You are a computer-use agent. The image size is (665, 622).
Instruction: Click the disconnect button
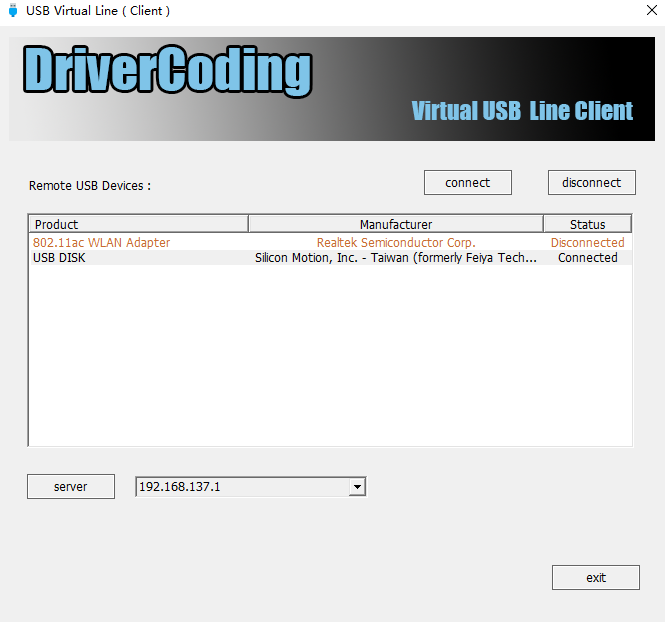[592, 183]
